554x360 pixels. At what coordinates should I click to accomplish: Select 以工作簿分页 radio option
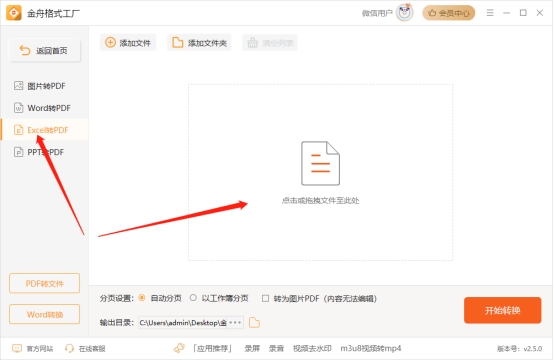[193, 298]
